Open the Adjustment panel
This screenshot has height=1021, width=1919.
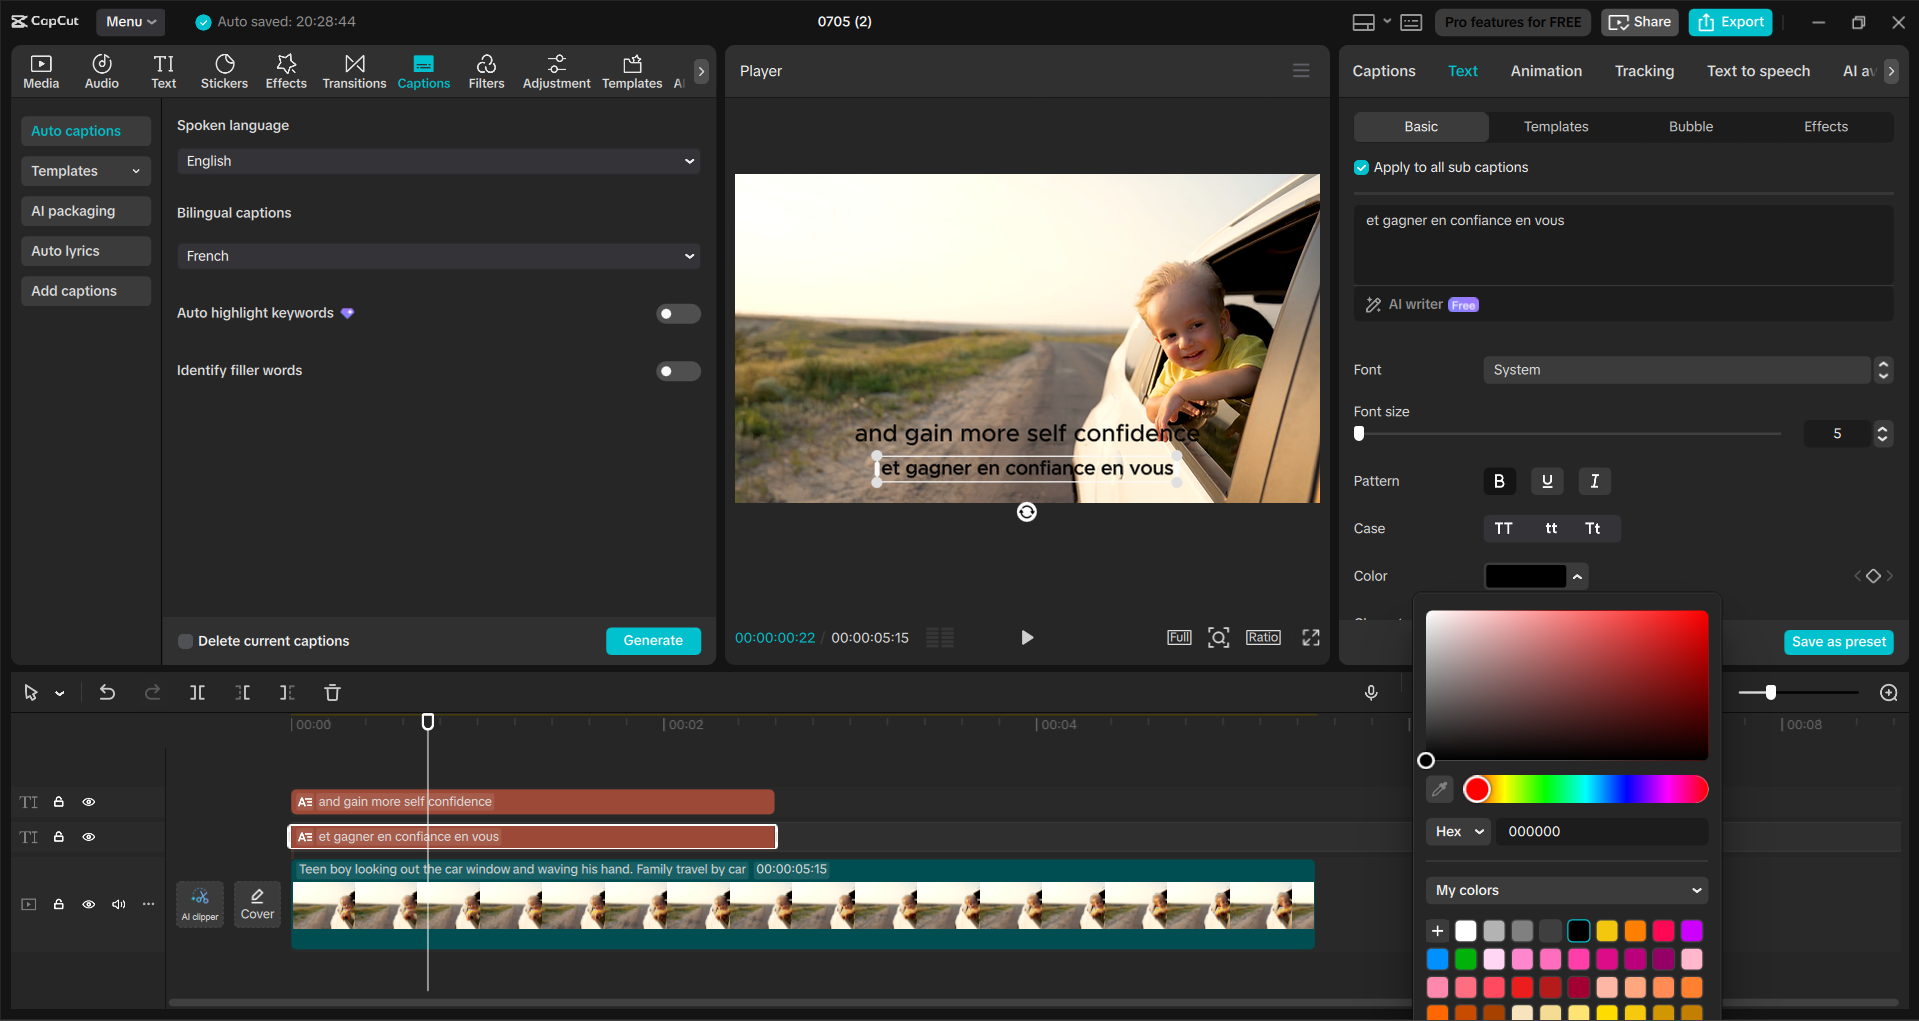click(x=556, y=70)
